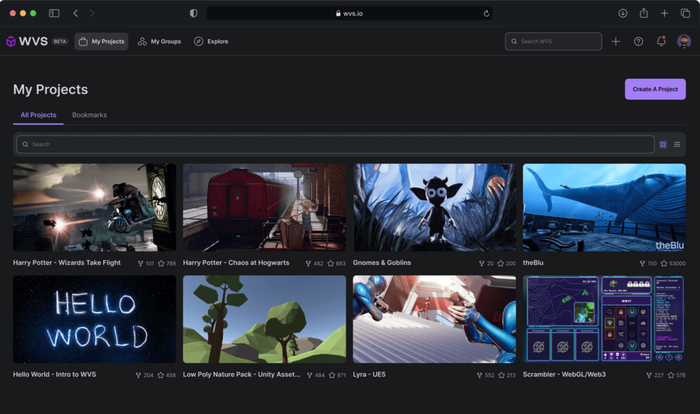Open the Bookmarks tab

(89, 115)
